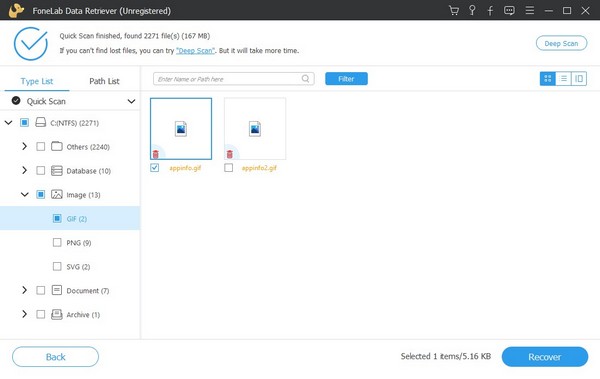Click the FoneLab dog logo
600x379 pixels.
(16, 10)
